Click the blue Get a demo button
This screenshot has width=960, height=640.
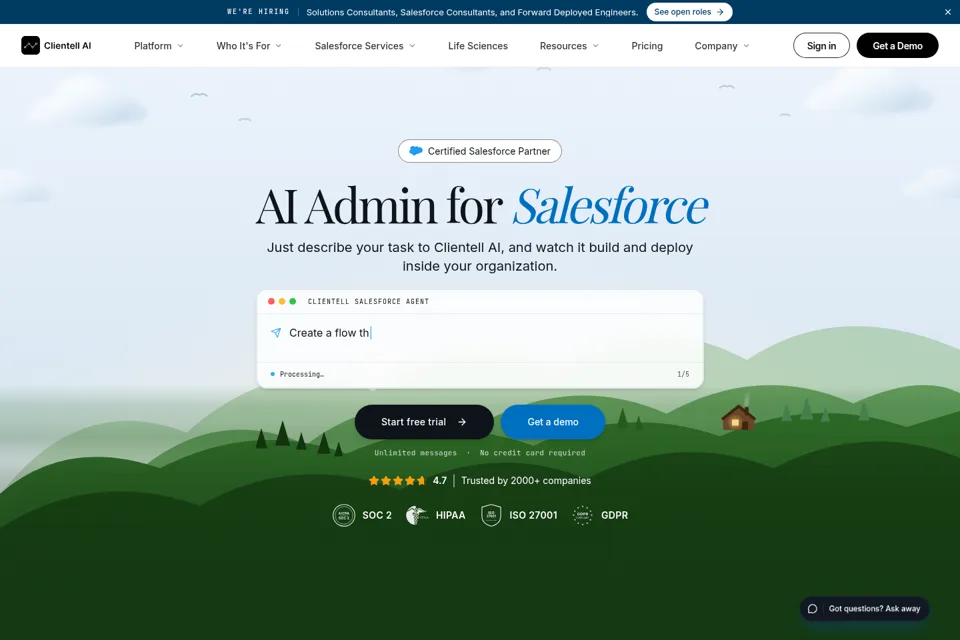(553, 422)
